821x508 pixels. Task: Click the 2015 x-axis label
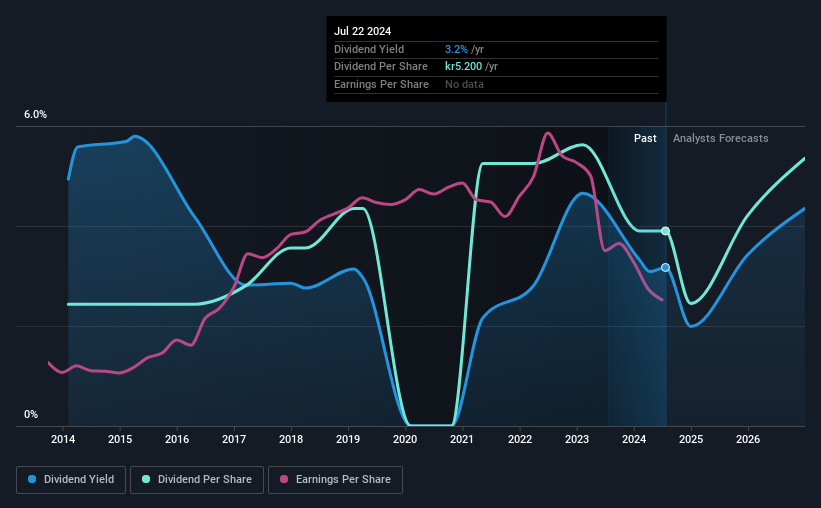120,439
